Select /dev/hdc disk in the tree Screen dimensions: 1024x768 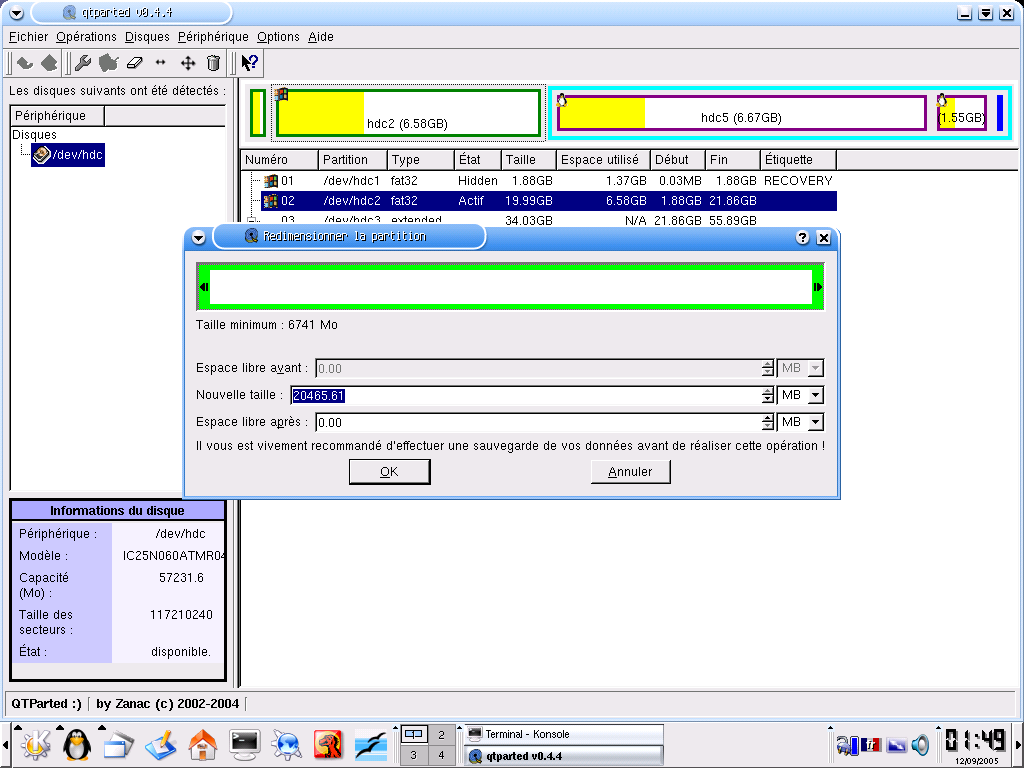pyautogui.click(x=68, y=155)
